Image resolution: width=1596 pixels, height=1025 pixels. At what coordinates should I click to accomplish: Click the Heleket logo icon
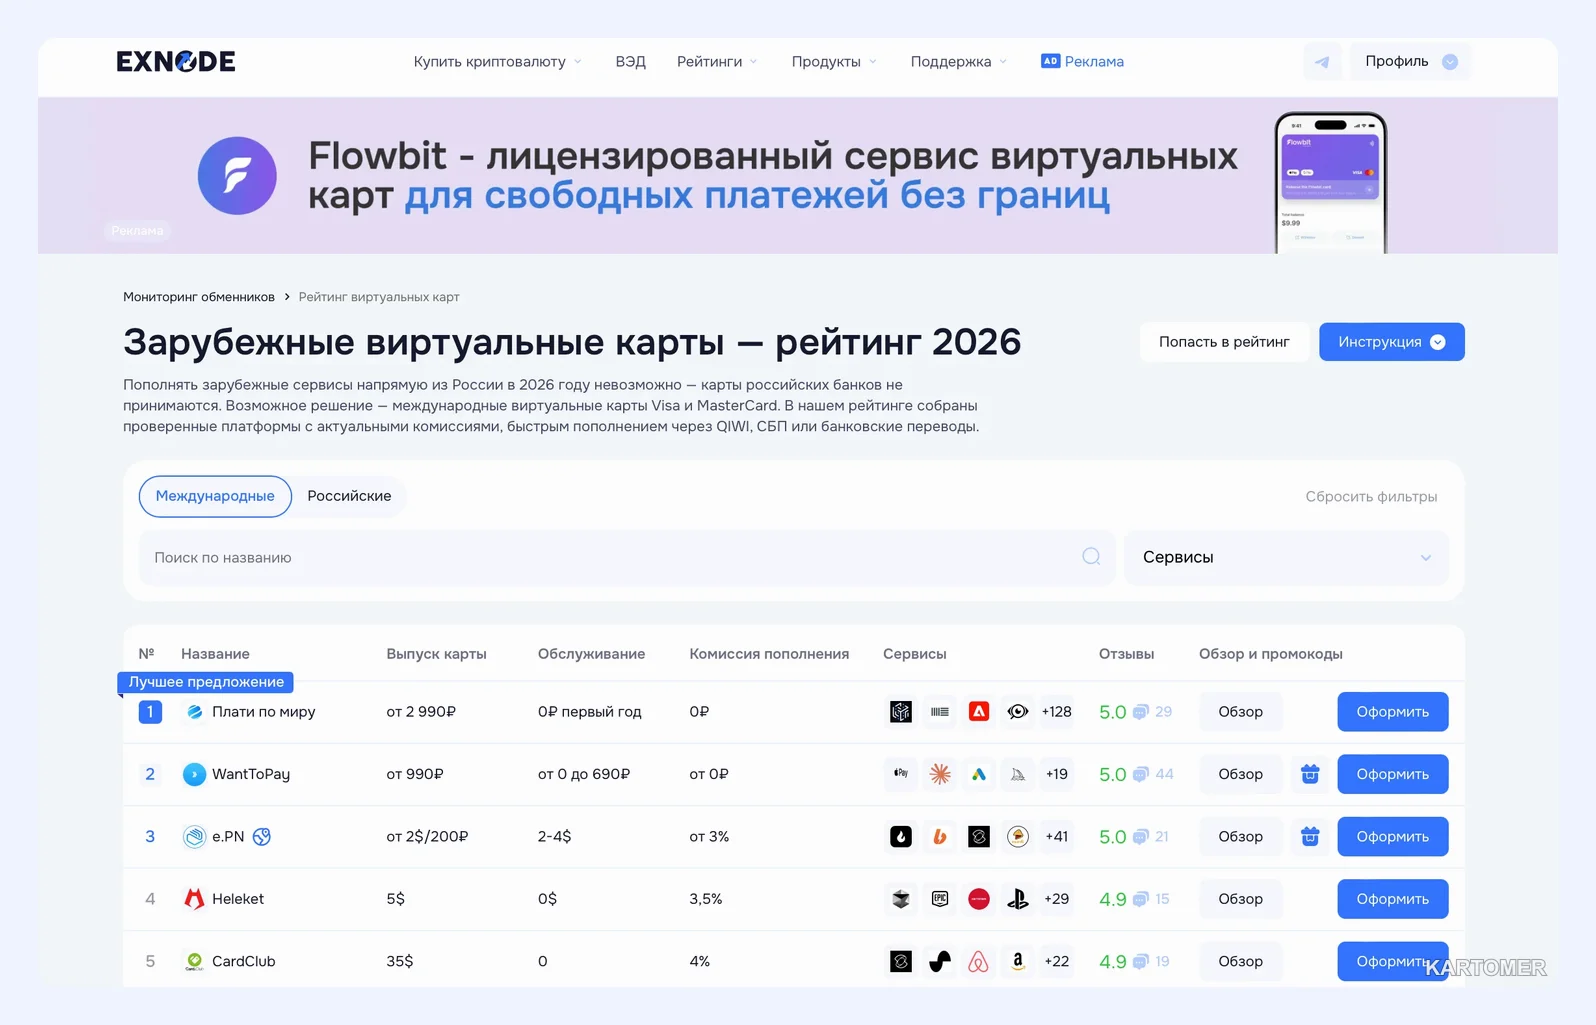click(x=194, y=899)
